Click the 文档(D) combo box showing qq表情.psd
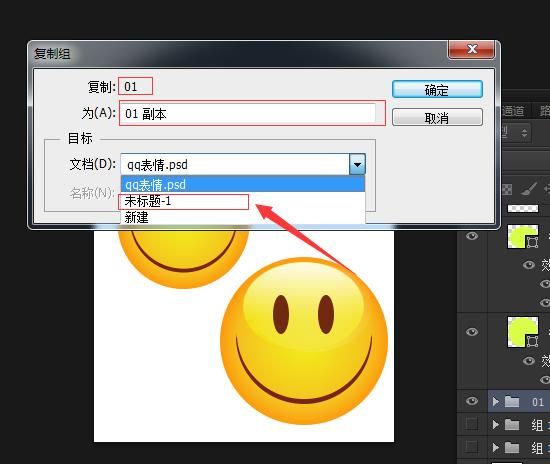The image size is (550, 464). (243, 164)
